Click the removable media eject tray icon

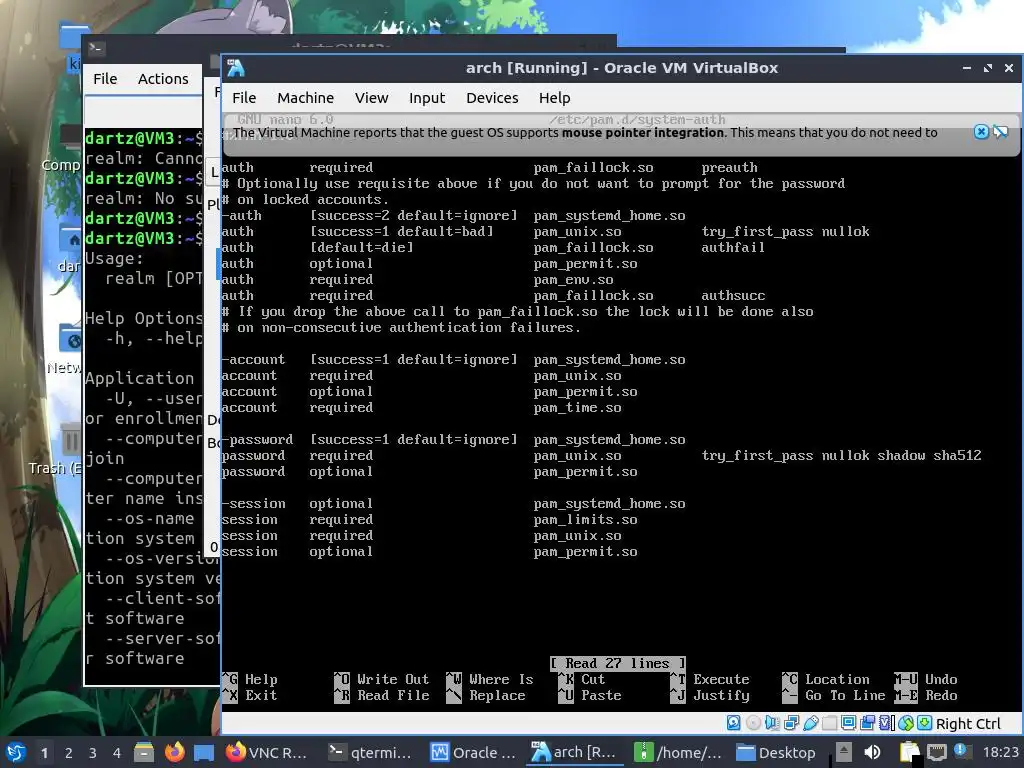click(844, 752)
